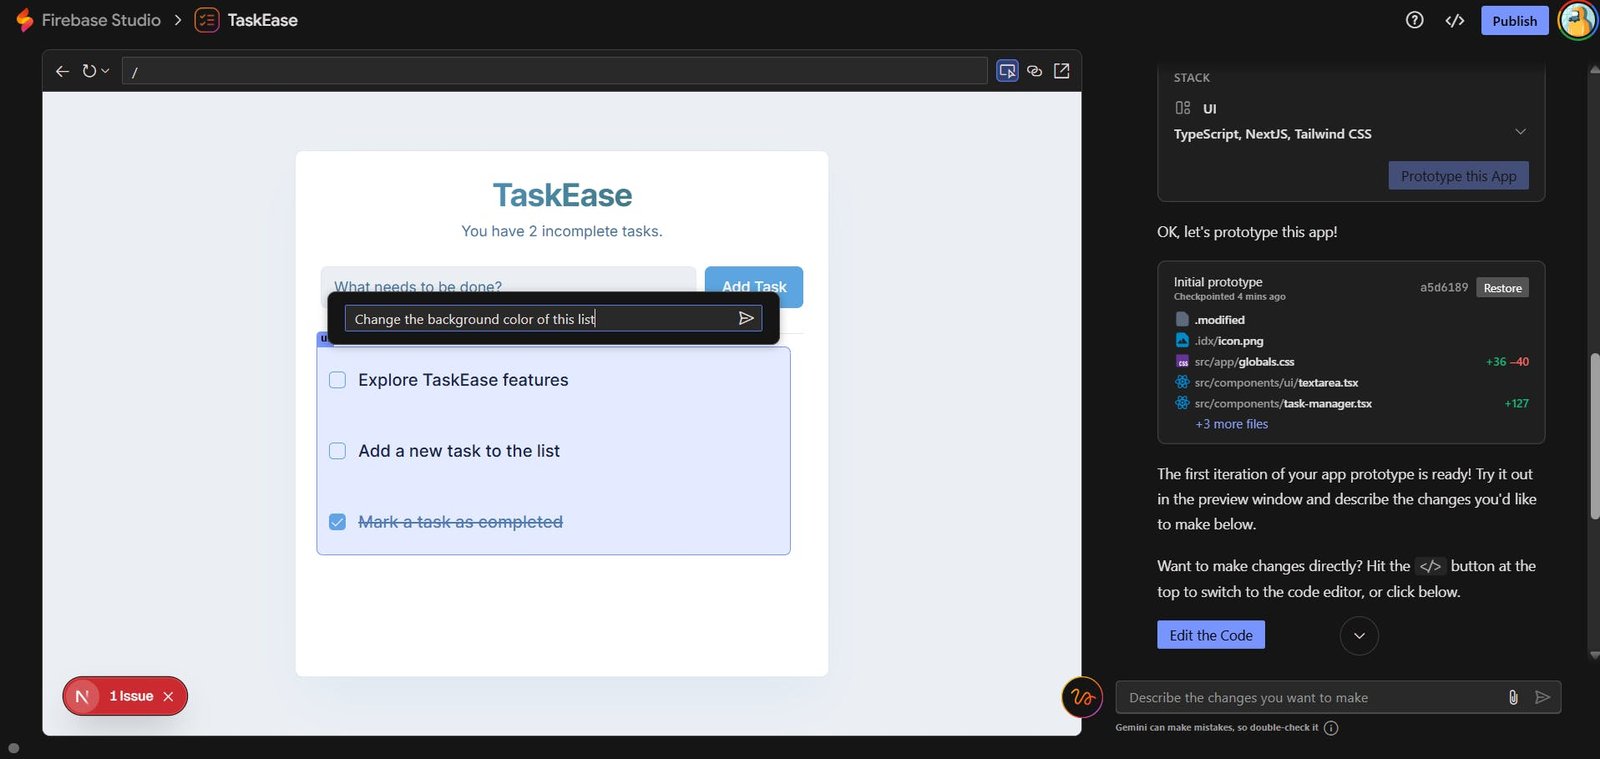Go back in the preview browser

[x=62, y=71]
